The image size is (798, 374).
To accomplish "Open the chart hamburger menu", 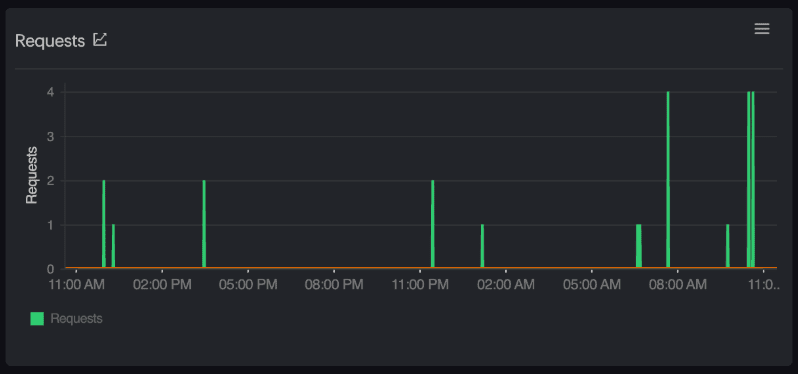I will [761, 29].
